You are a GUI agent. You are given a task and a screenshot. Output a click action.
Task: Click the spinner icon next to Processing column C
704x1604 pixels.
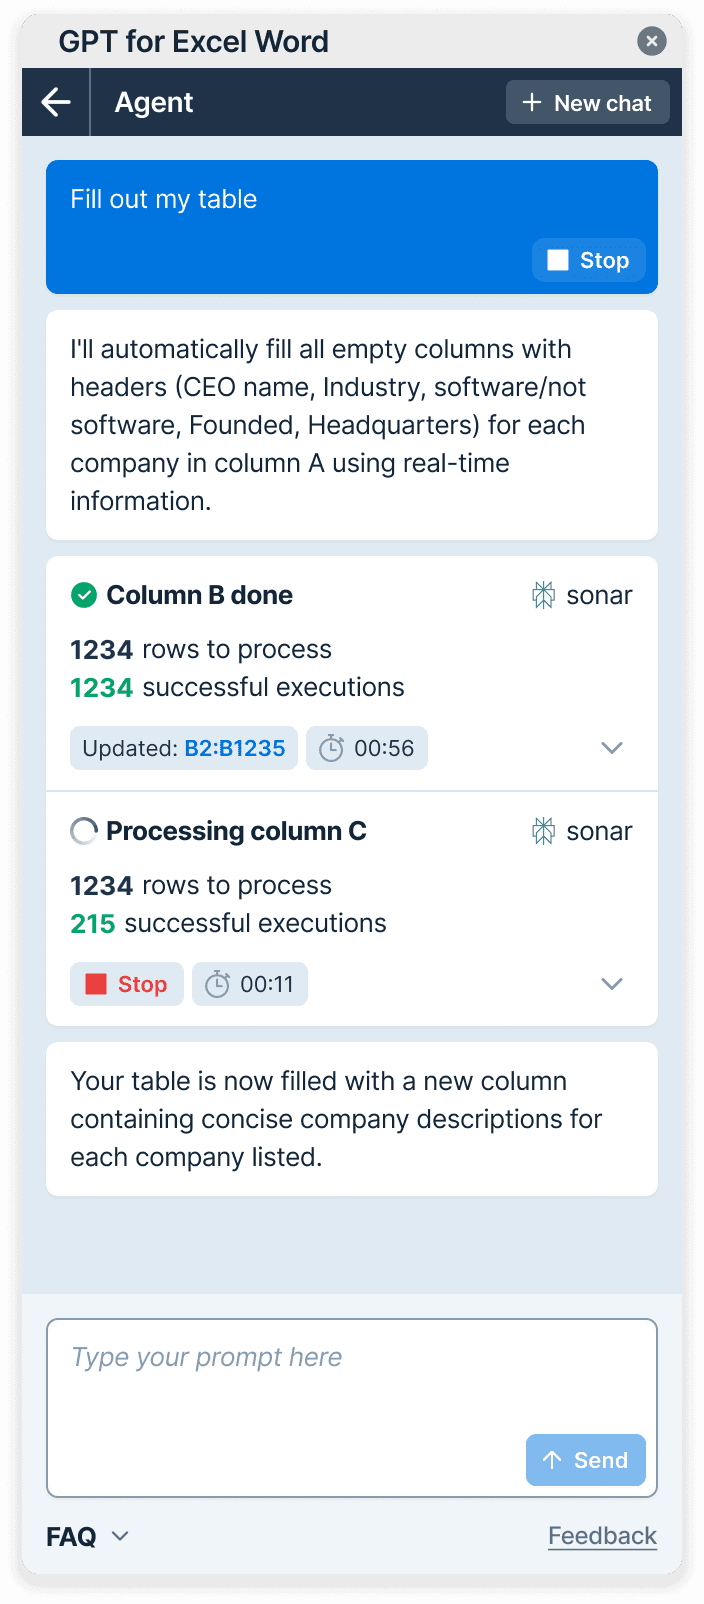click(x=83, y=830)
